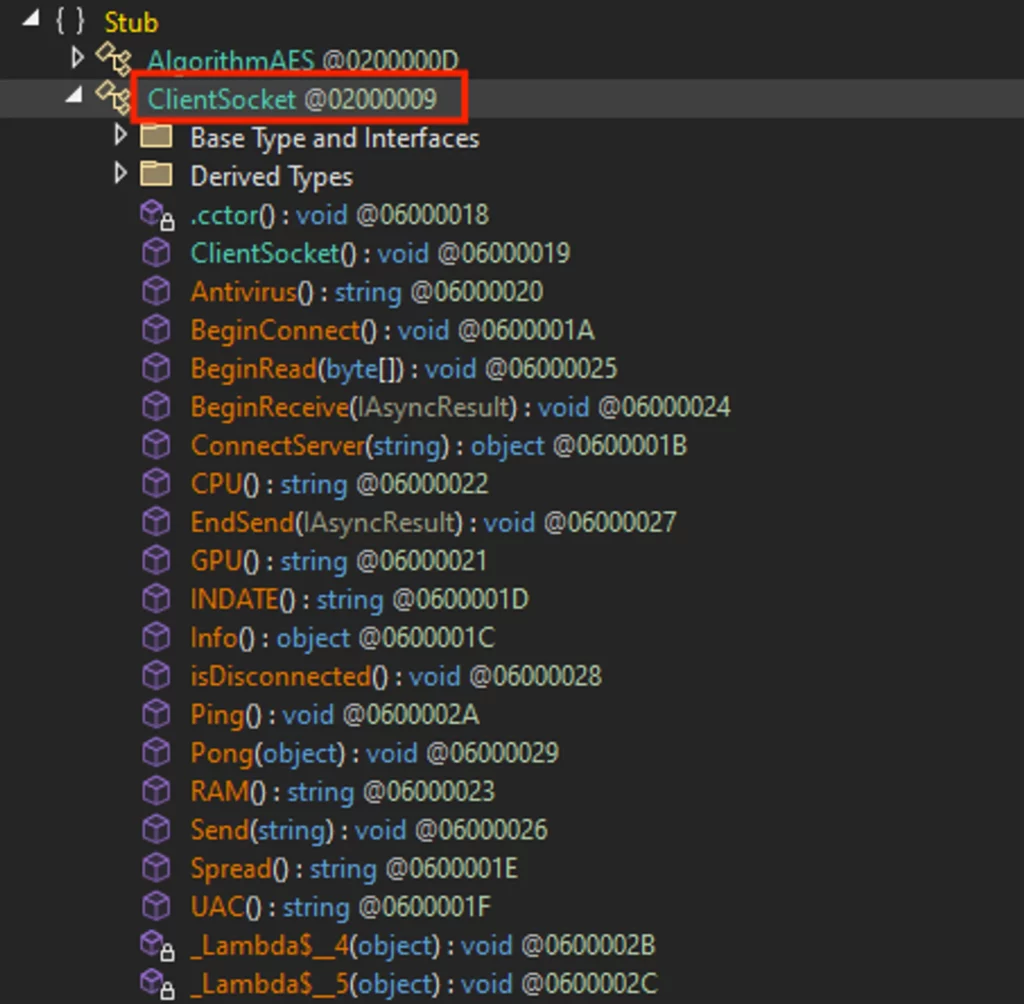Expand the Derived Types folder arrow

[121, 174]
